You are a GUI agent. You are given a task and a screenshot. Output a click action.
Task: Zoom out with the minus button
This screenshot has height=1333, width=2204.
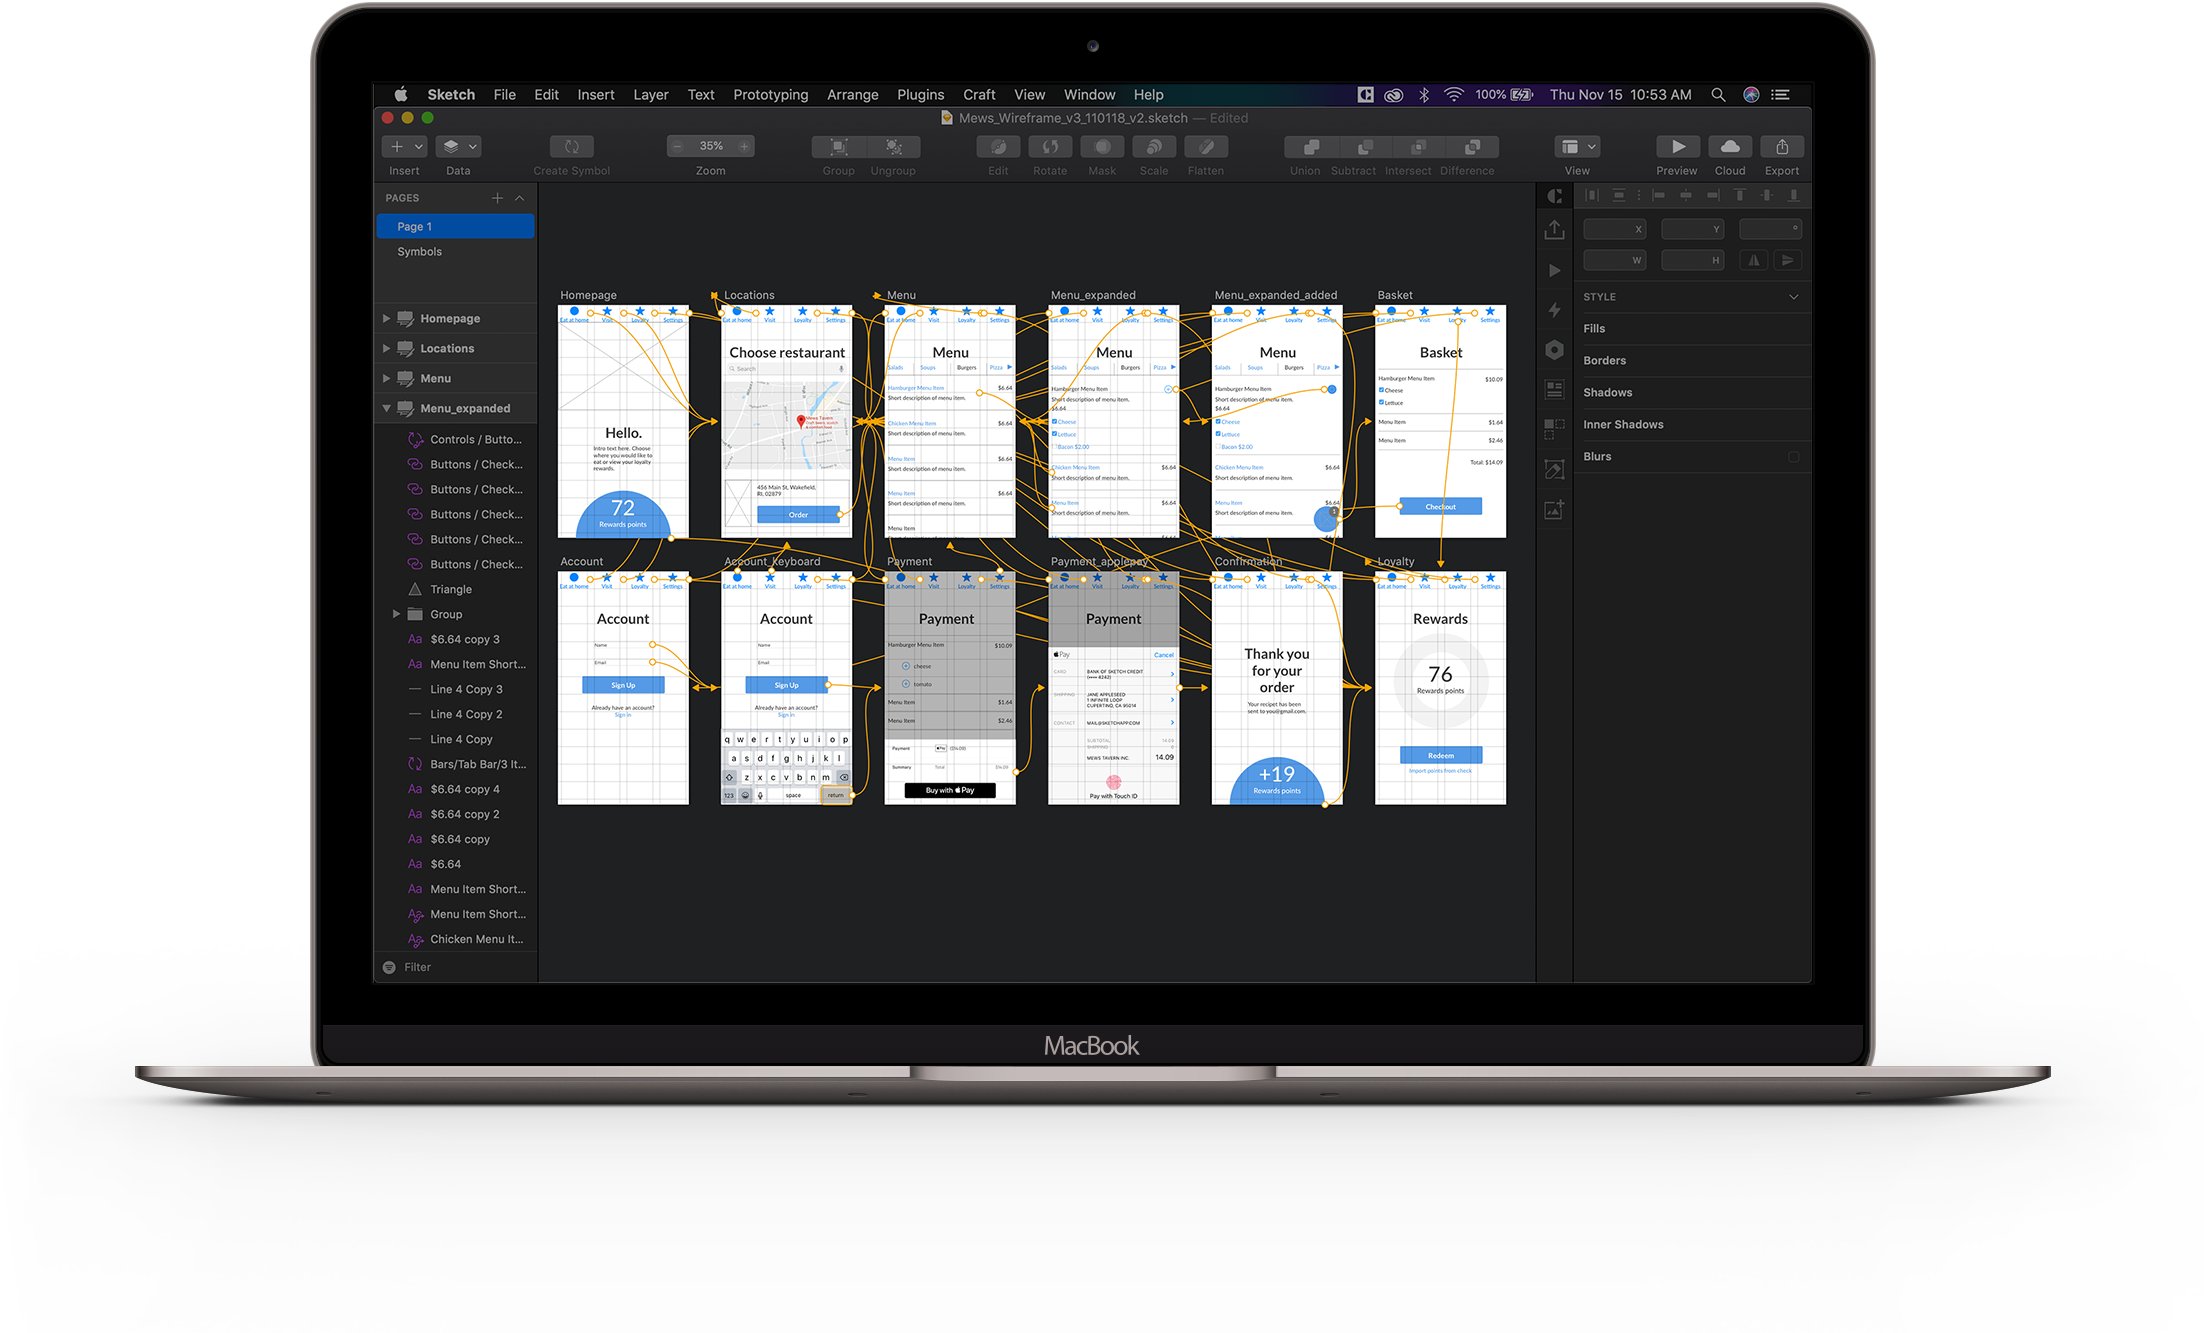tap(678, 146)
